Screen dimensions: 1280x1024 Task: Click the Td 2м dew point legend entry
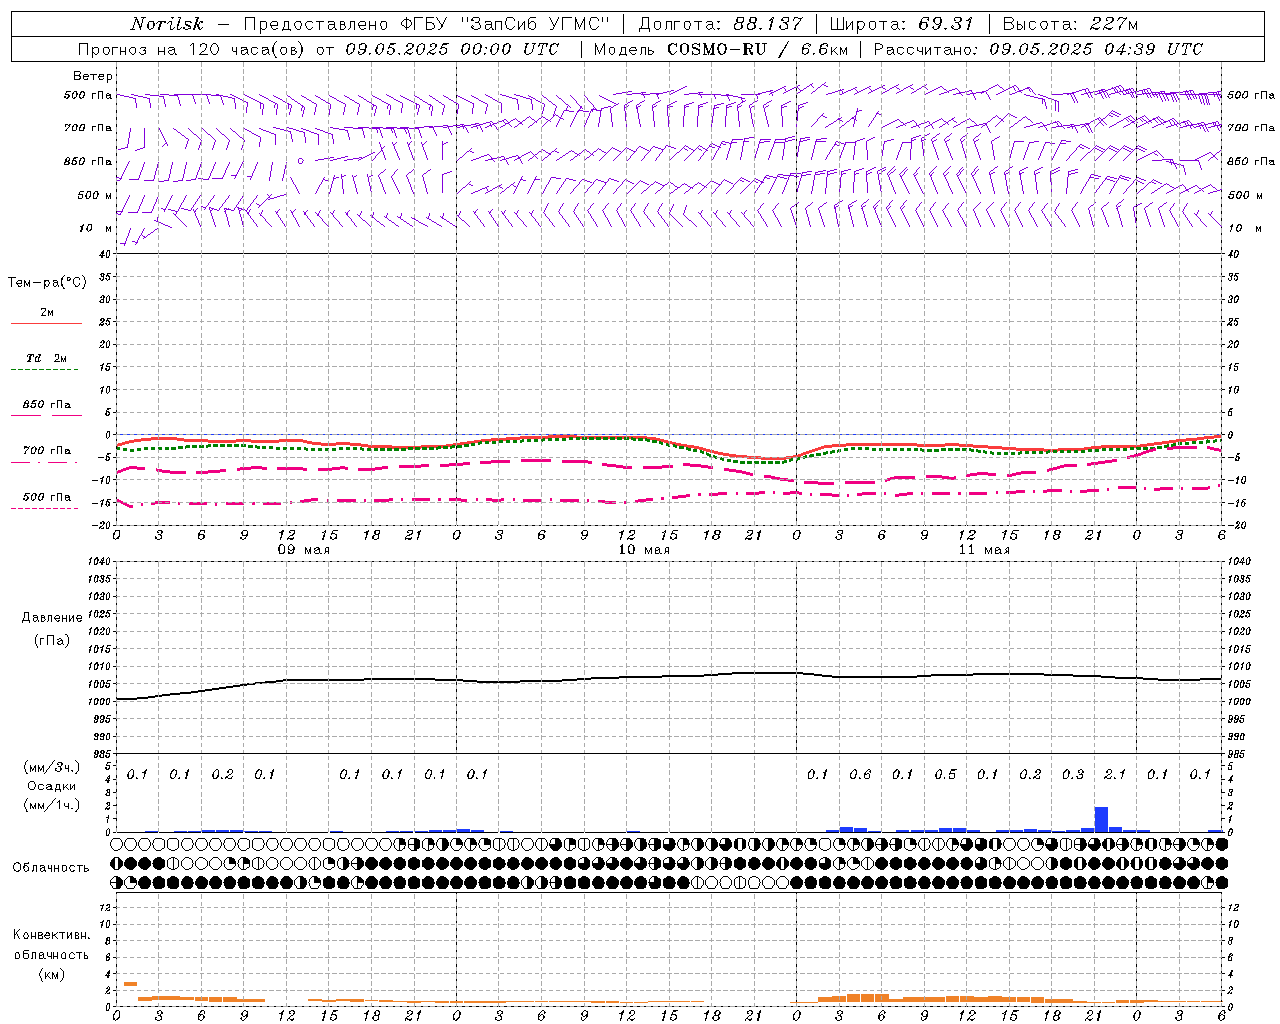pyautogui.click(x=47, y=358)
